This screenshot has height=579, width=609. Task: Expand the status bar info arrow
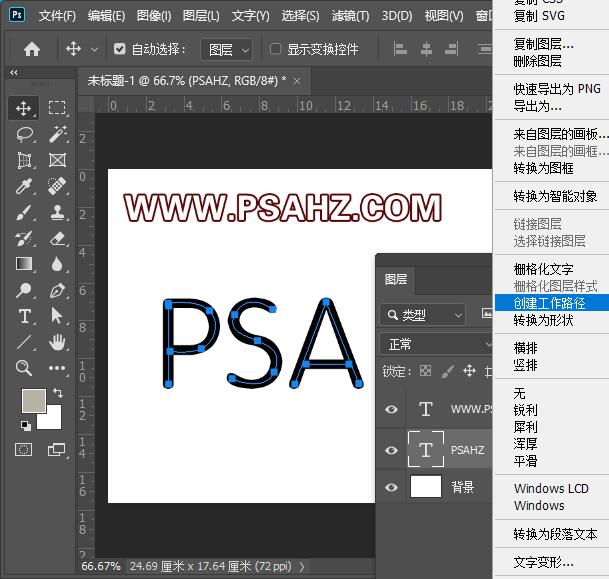pyautogui.click(x=302, y=567)
